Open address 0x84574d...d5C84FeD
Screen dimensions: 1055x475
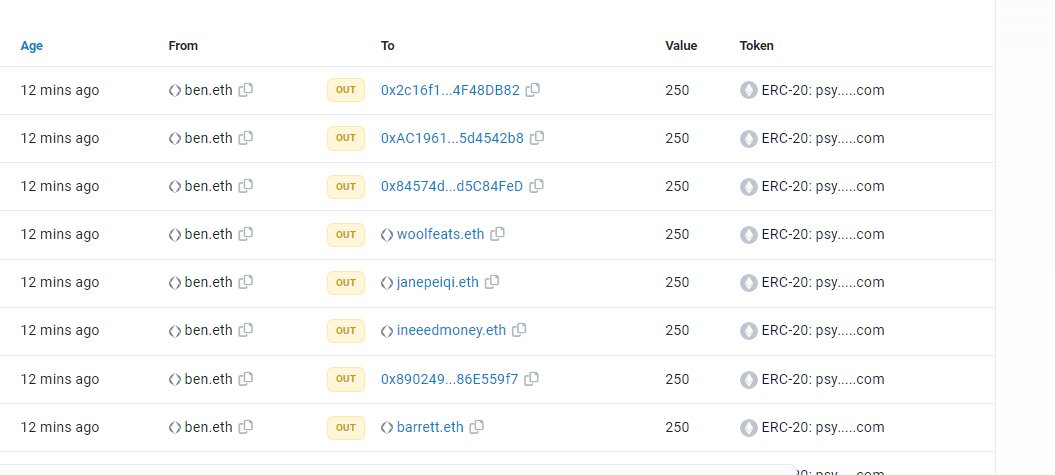tap(451, 186)
